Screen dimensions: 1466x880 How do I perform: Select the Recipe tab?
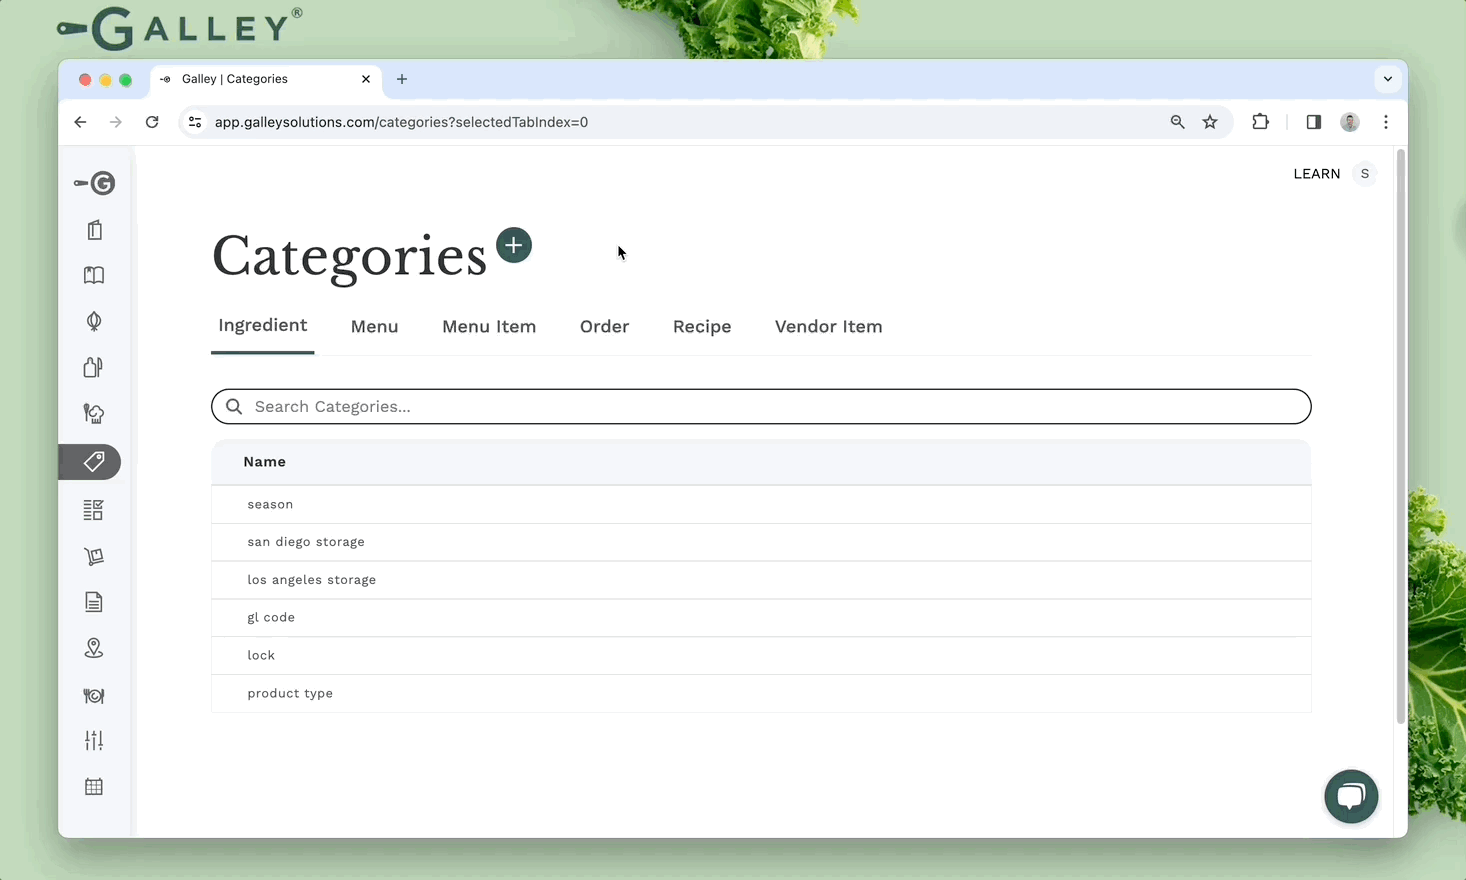pyautogui.click(x=701, y=327)
